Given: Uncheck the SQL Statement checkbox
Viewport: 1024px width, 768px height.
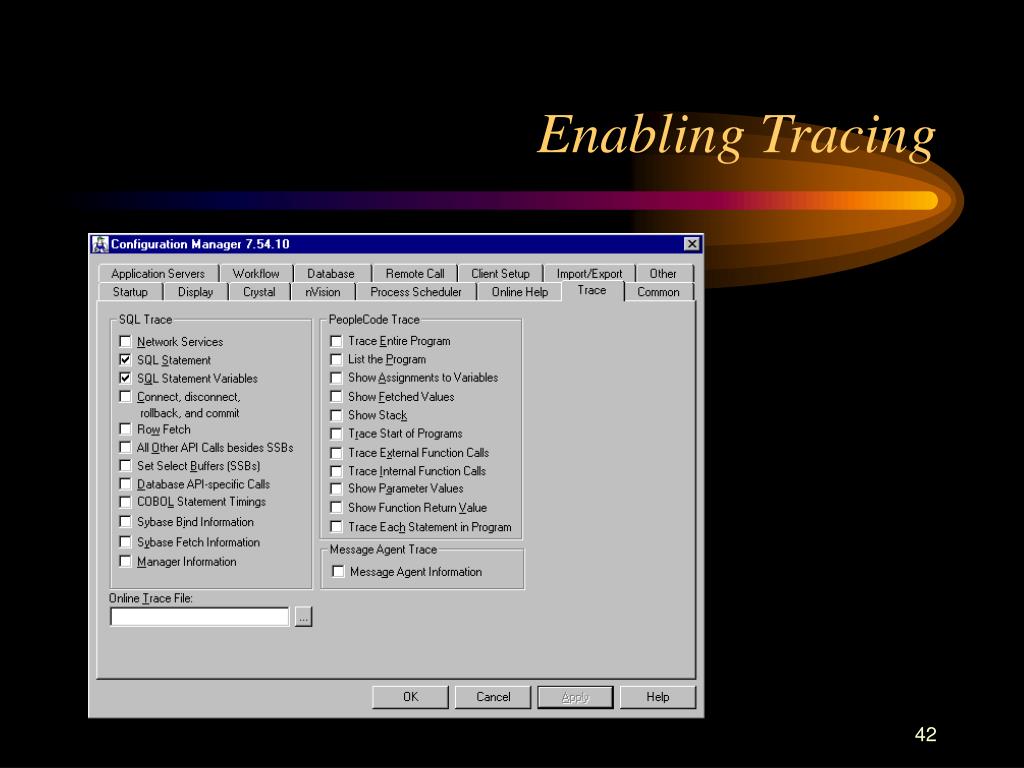Looking at the screenshot, I should click(125, 360).
